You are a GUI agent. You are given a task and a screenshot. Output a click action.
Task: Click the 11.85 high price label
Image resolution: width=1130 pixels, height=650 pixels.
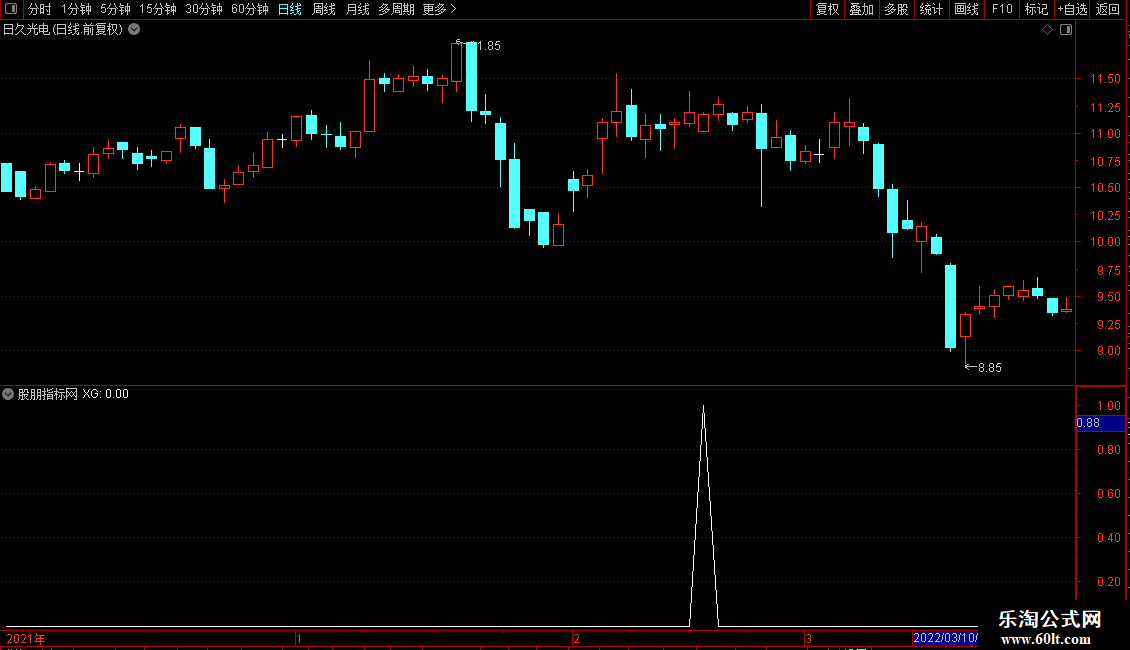(484, 45)
